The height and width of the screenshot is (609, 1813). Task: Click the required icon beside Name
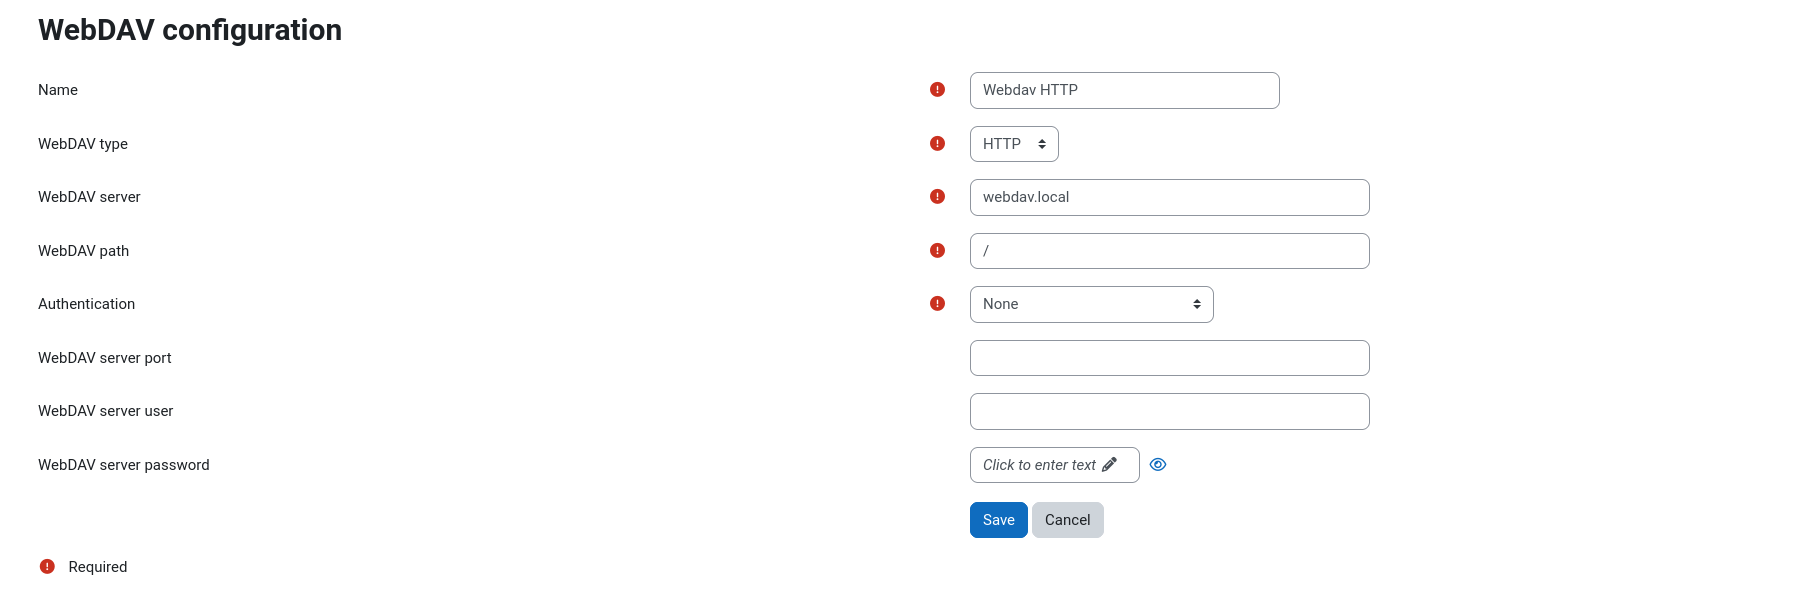pos(937,90)
